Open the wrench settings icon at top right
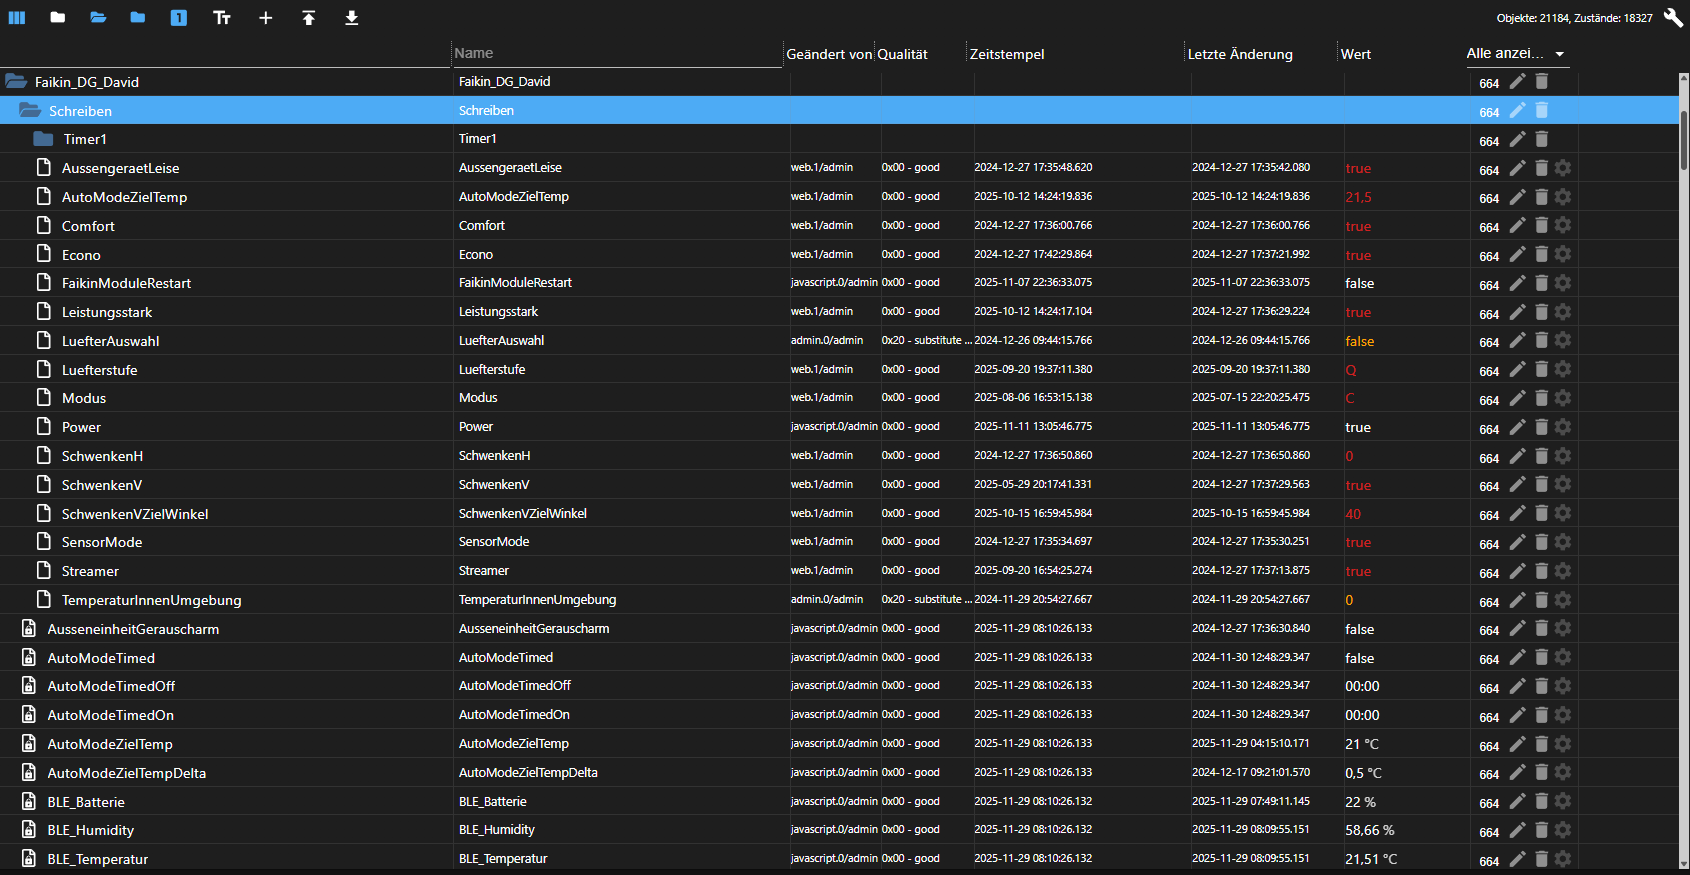This screenshot has height=875, width=1690. point(1673,18)
